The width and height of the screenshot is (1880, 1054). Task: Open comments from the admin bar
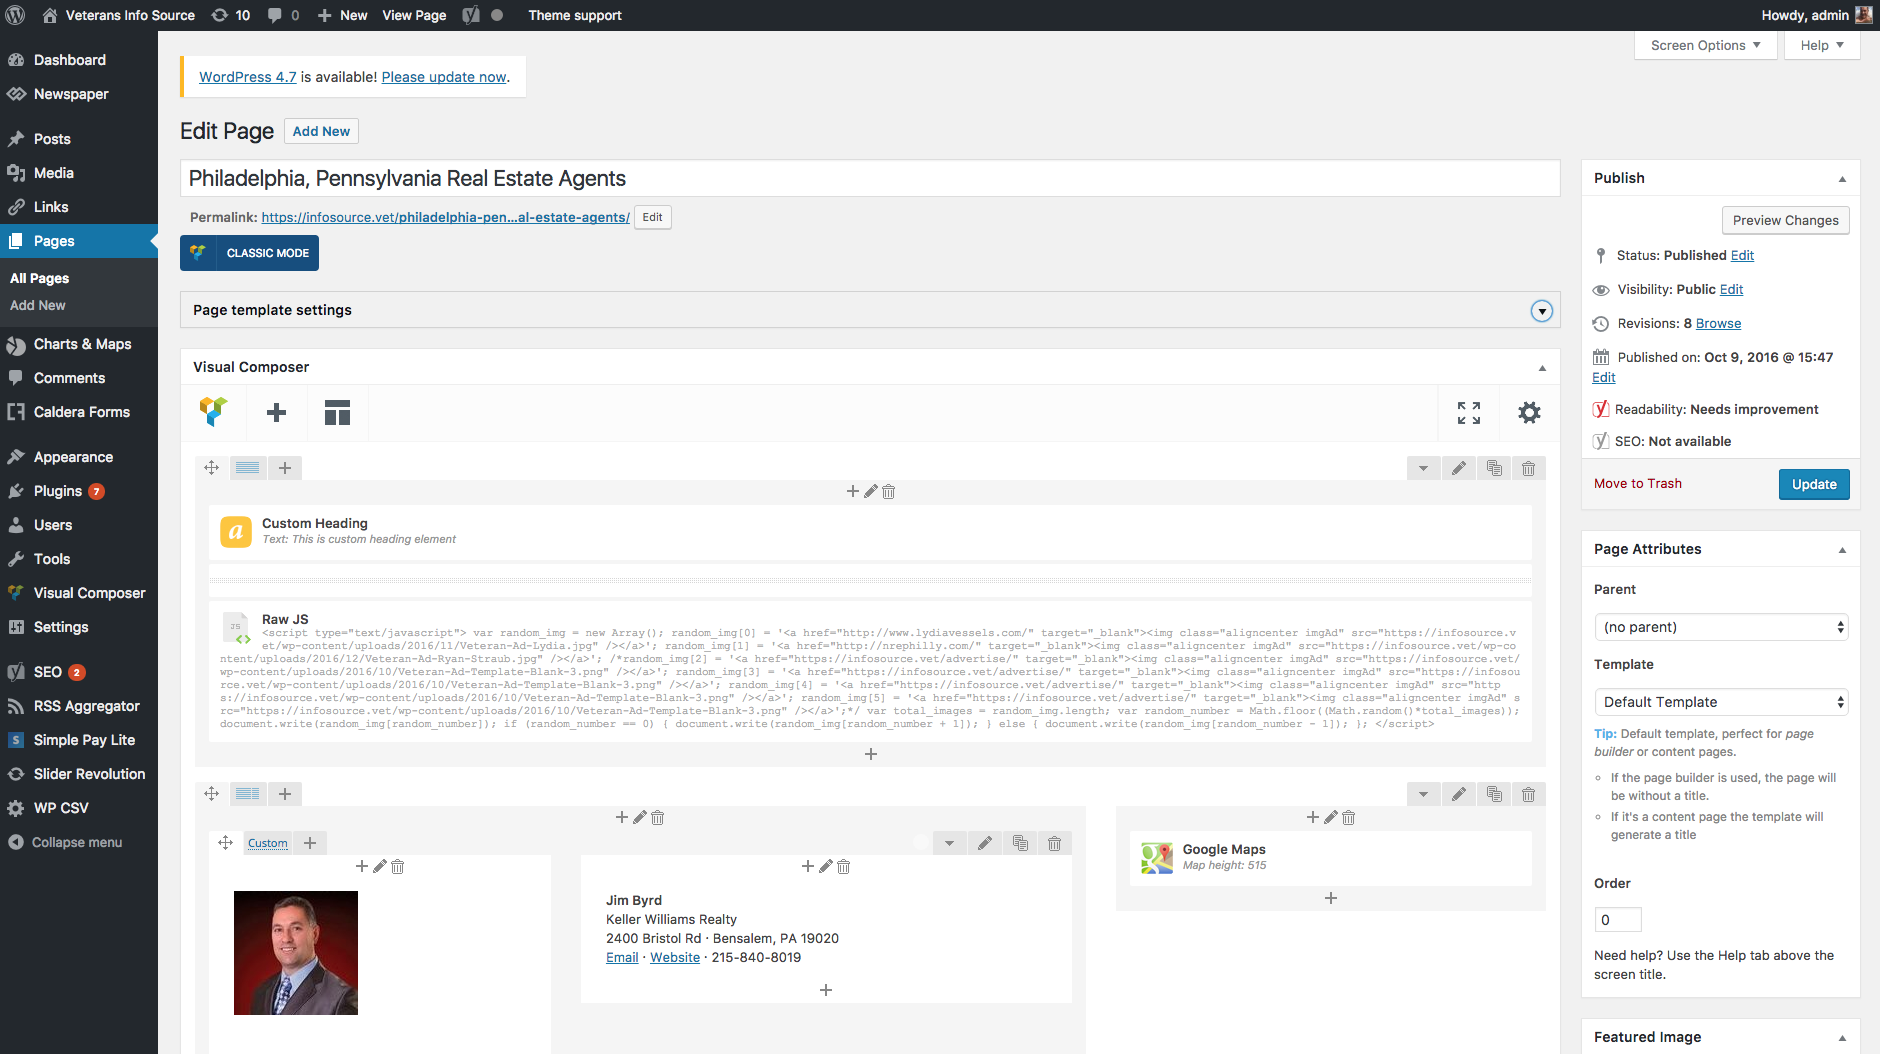(283, 15)
